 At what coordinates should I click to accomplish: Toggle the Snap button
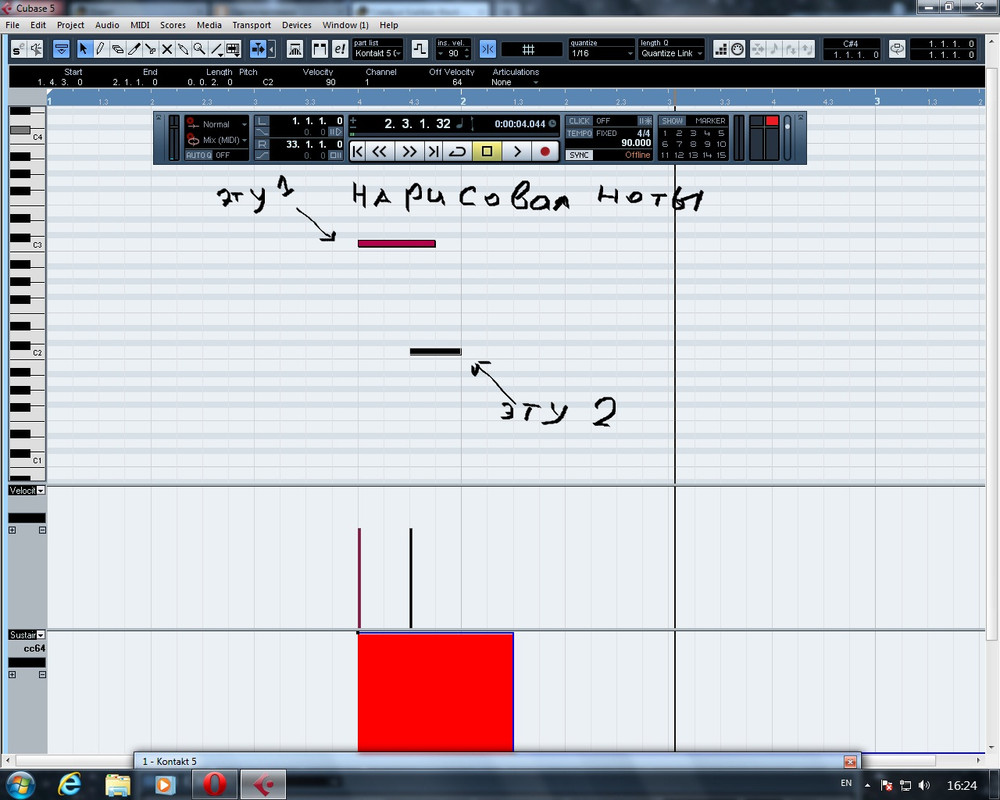click(487, 49)
